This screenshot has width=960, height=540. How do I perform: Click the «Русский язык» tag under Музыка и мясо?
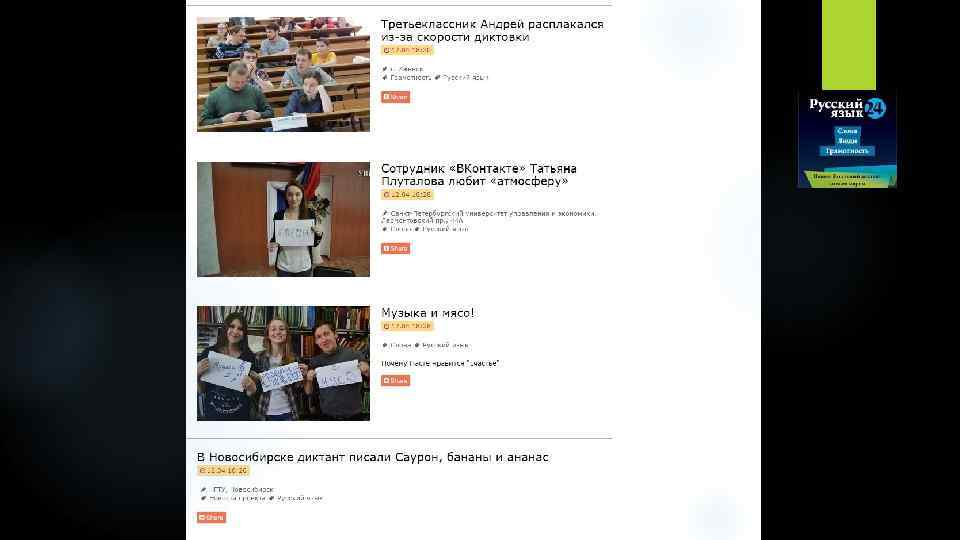pos(445,345)
